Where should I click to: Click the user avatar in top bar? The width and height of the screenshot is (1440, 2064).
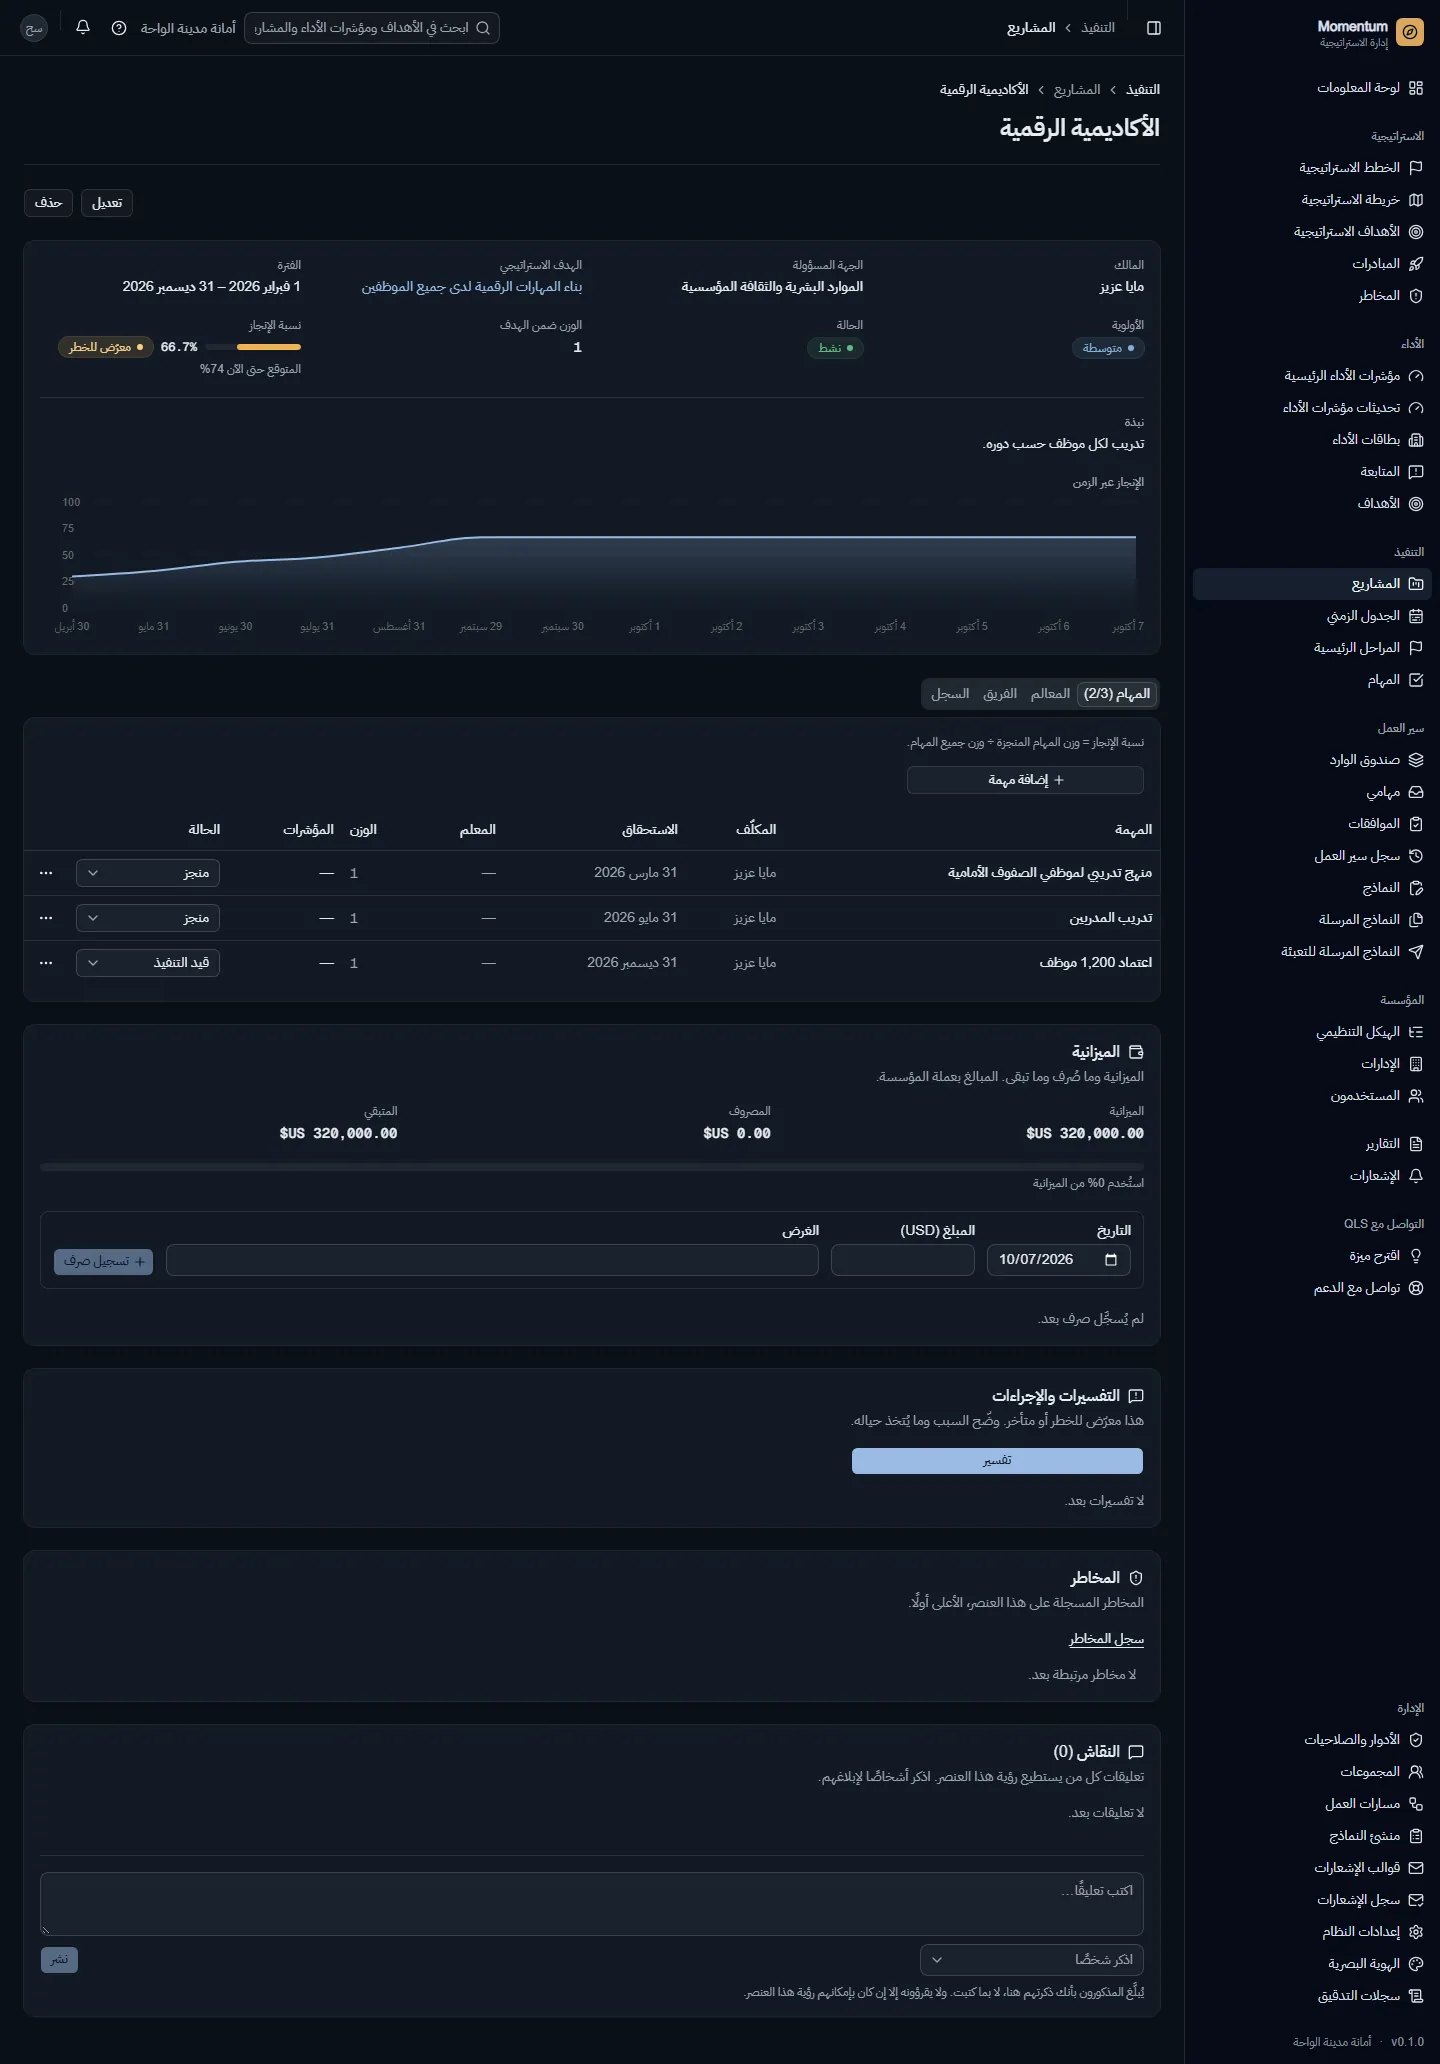click(34, 28)
